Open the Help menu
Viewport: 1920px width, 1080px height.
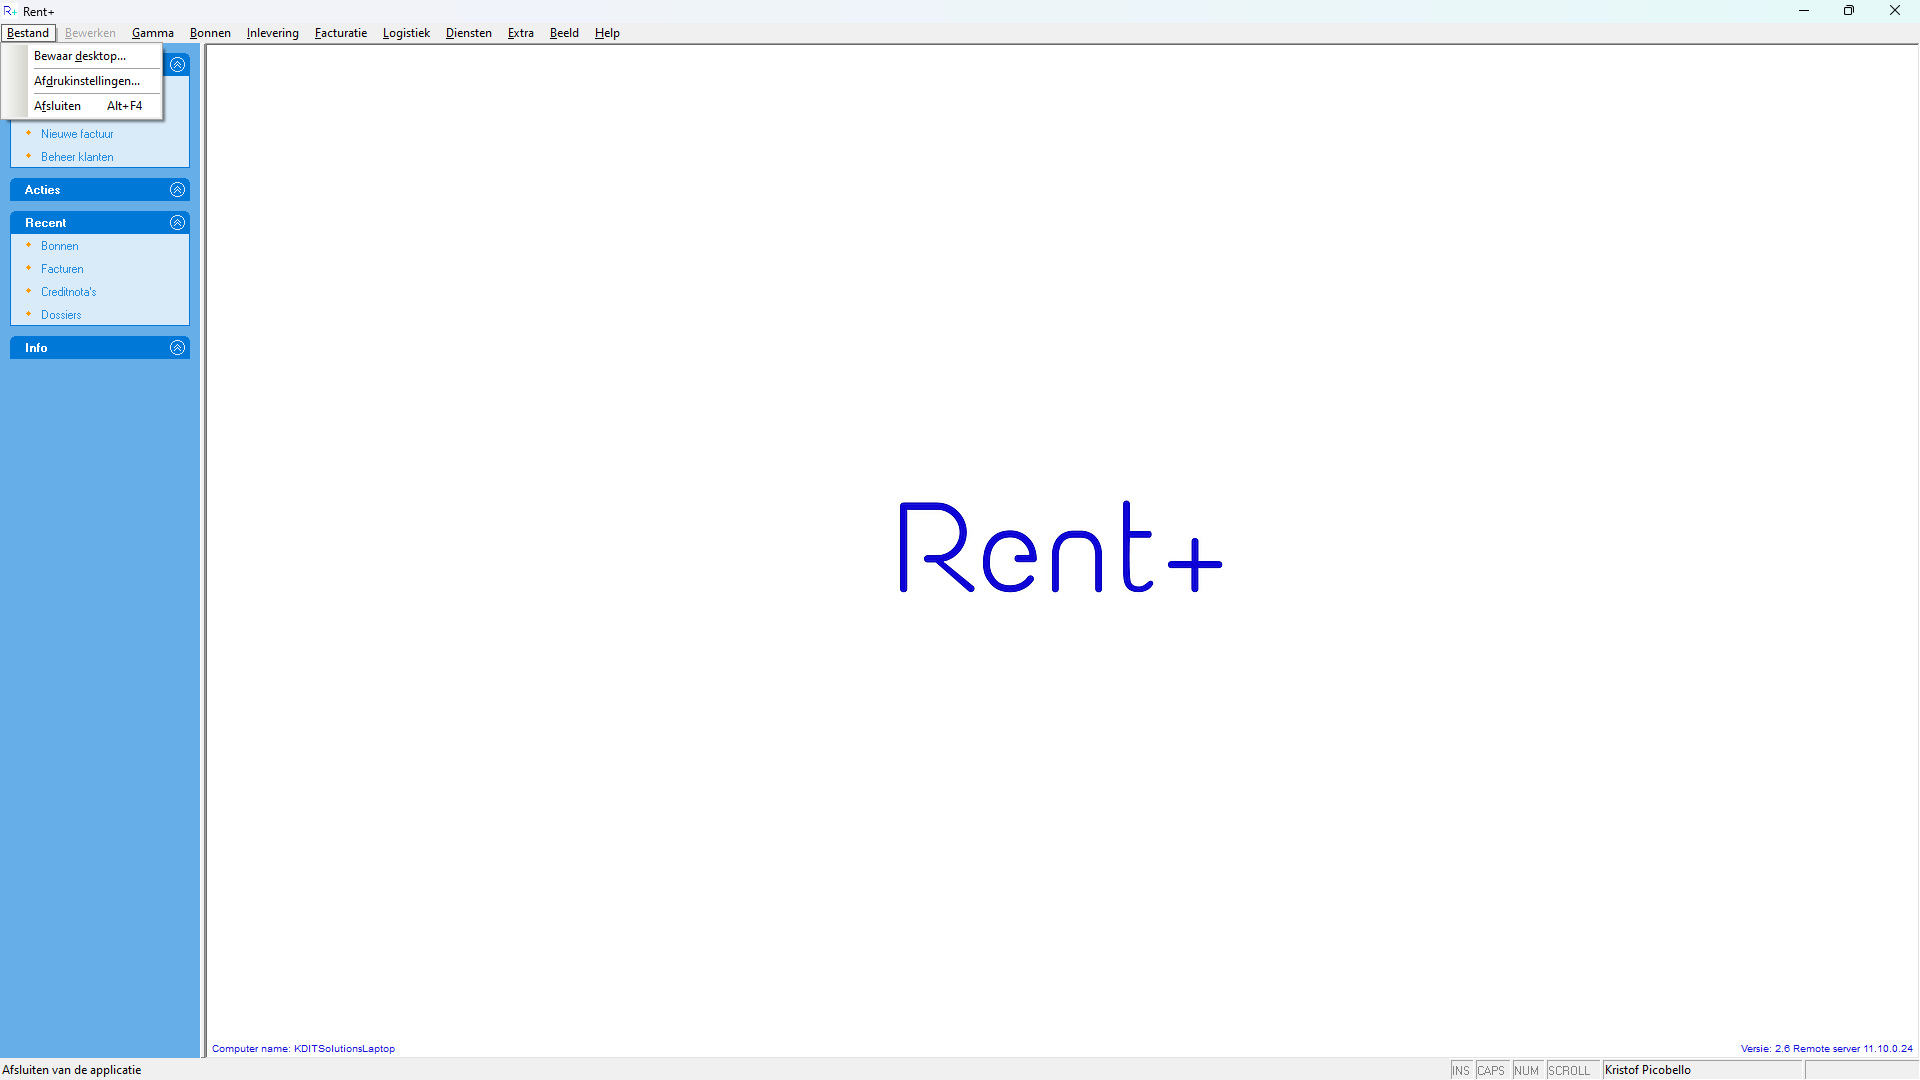coord(607,33)
